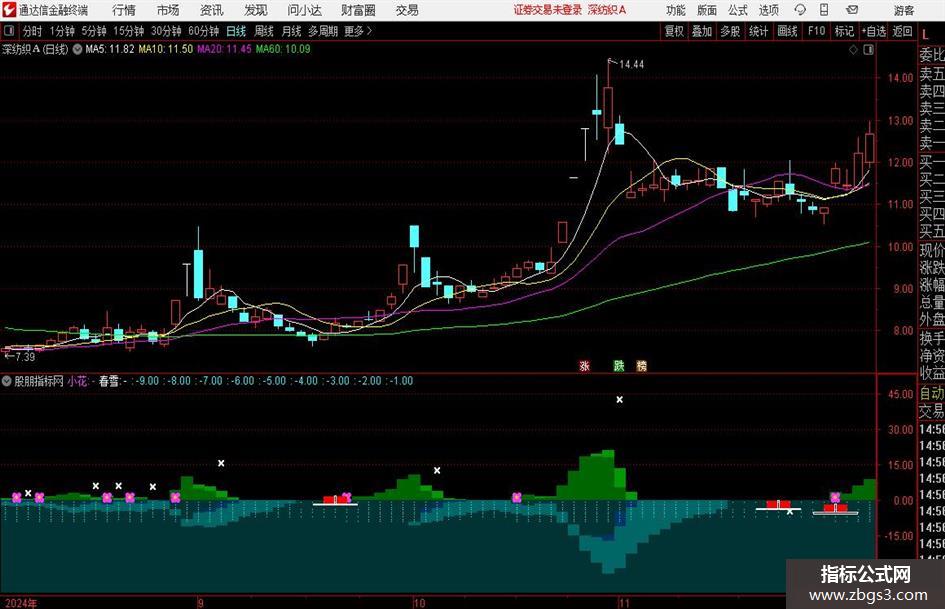This screenshot has height=609, width=945.
Task: Click the 标记 mark button
Action: coord(844,31)
